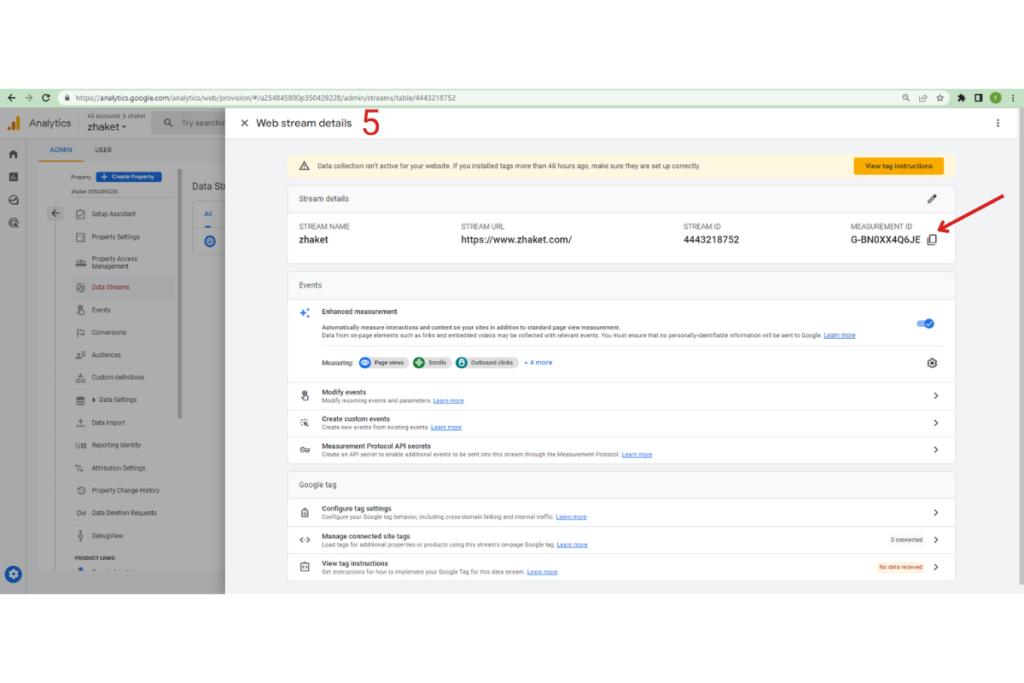Expand the '+ 4 more' measuring list
1024x683 pixels.
click(538, 362)
